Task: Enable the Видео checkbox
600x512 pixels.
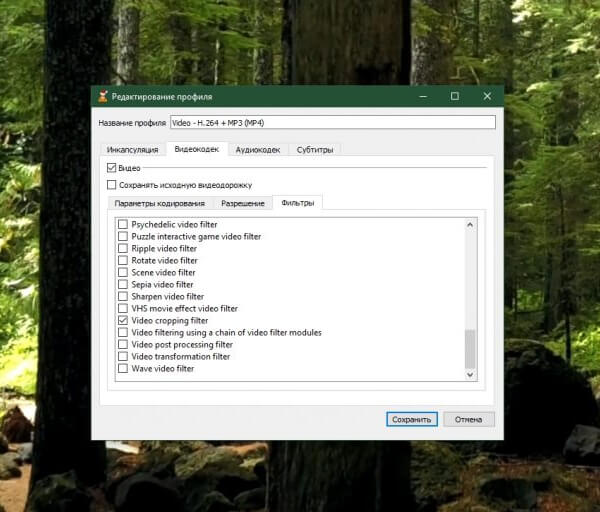Action: [x=112, y=168]
